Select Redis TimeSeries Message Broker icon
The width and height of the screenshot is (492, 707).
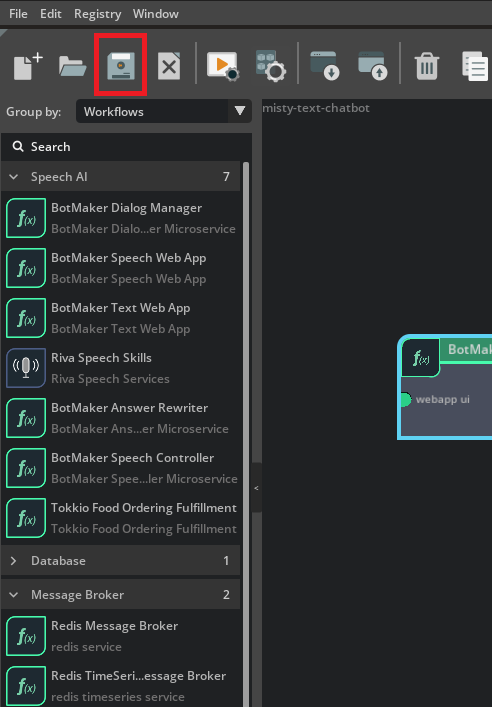(x=26, y=686)
